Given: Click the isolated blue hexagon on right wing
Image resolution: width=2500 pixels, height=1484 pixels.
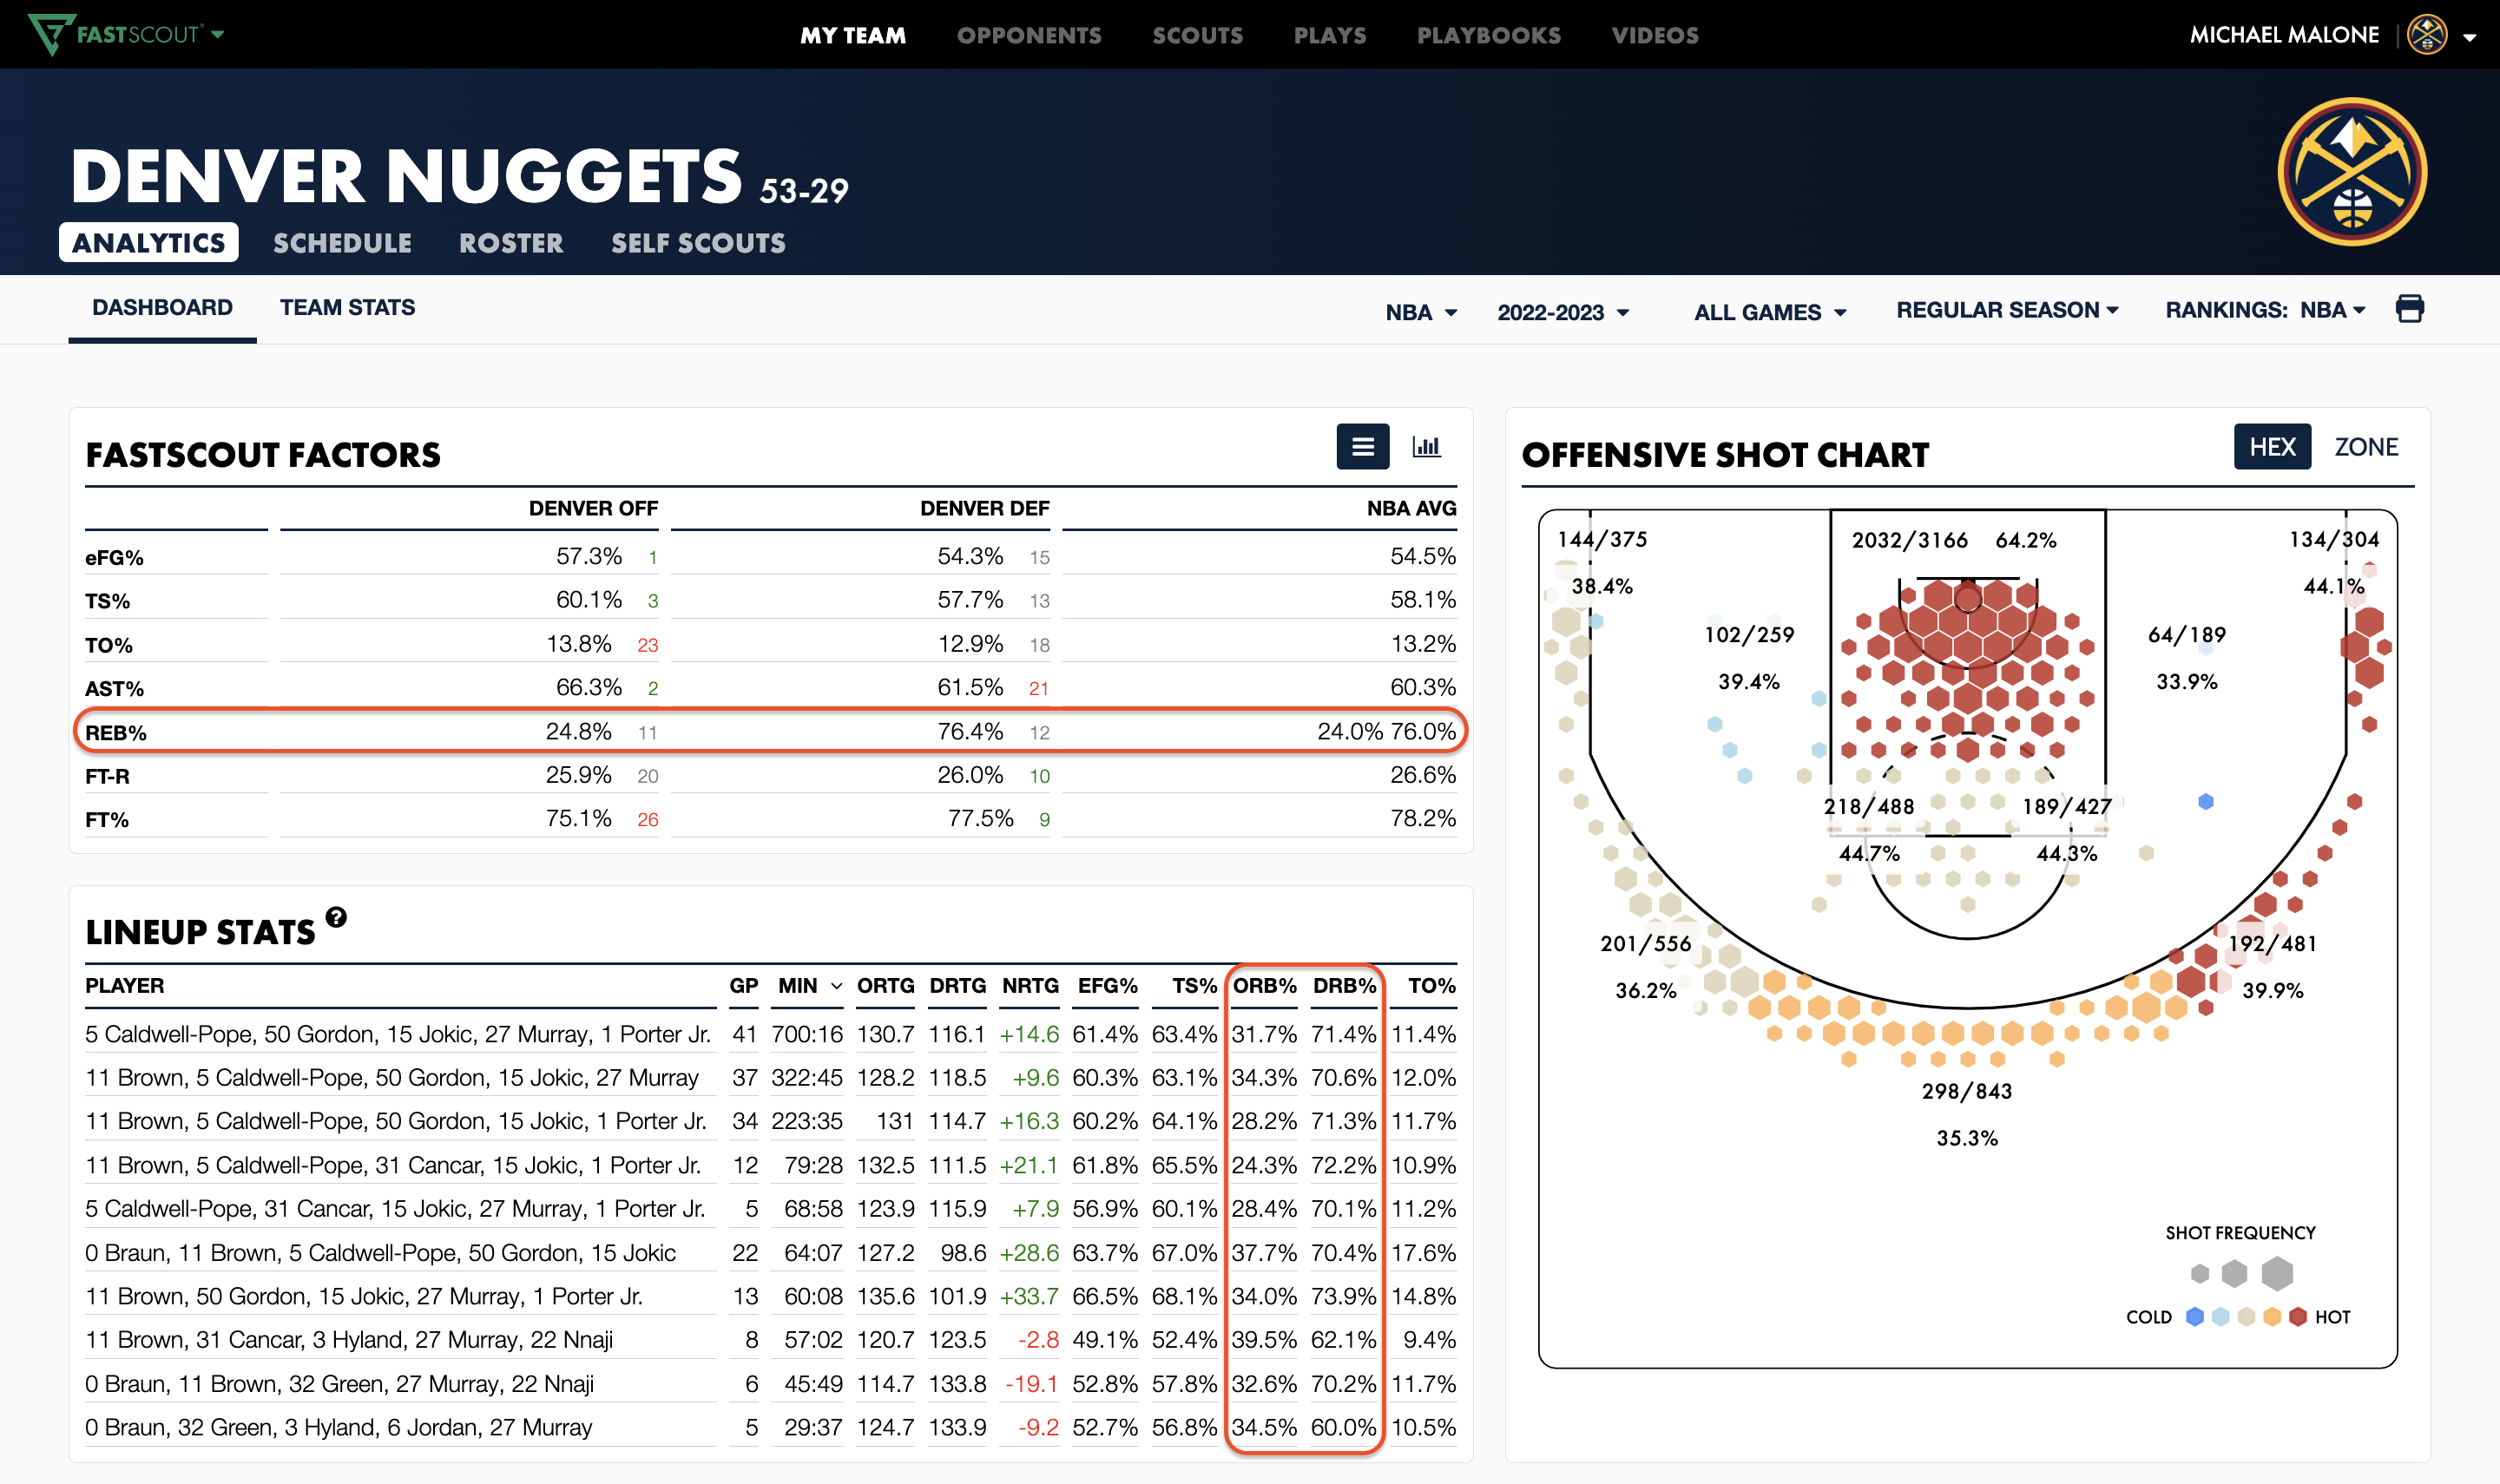Looking at the screenshot, I should tap(2206, 801).
